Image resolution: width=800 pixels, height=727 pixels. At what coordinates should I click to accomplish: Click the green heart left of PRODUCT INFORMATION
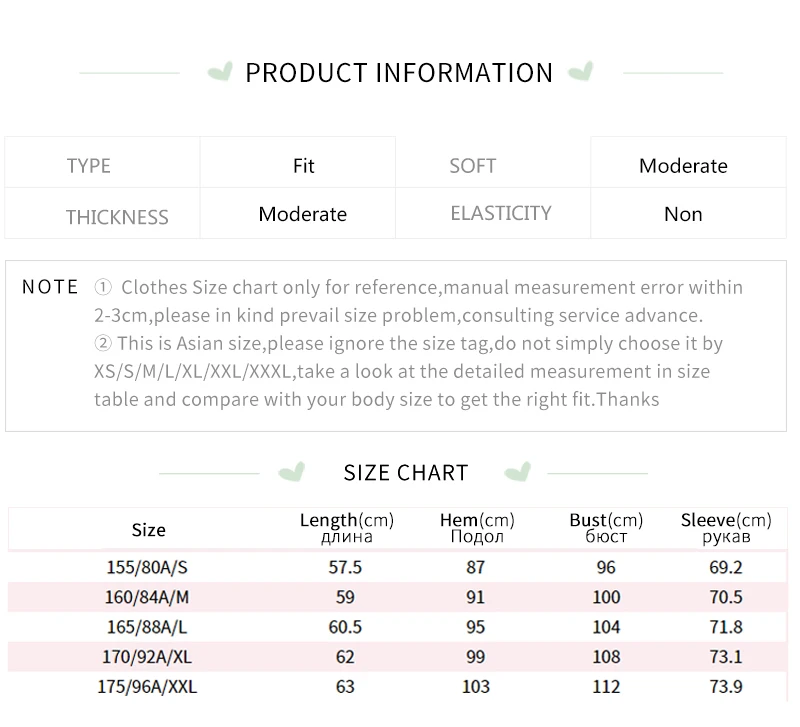click(220, 71)
